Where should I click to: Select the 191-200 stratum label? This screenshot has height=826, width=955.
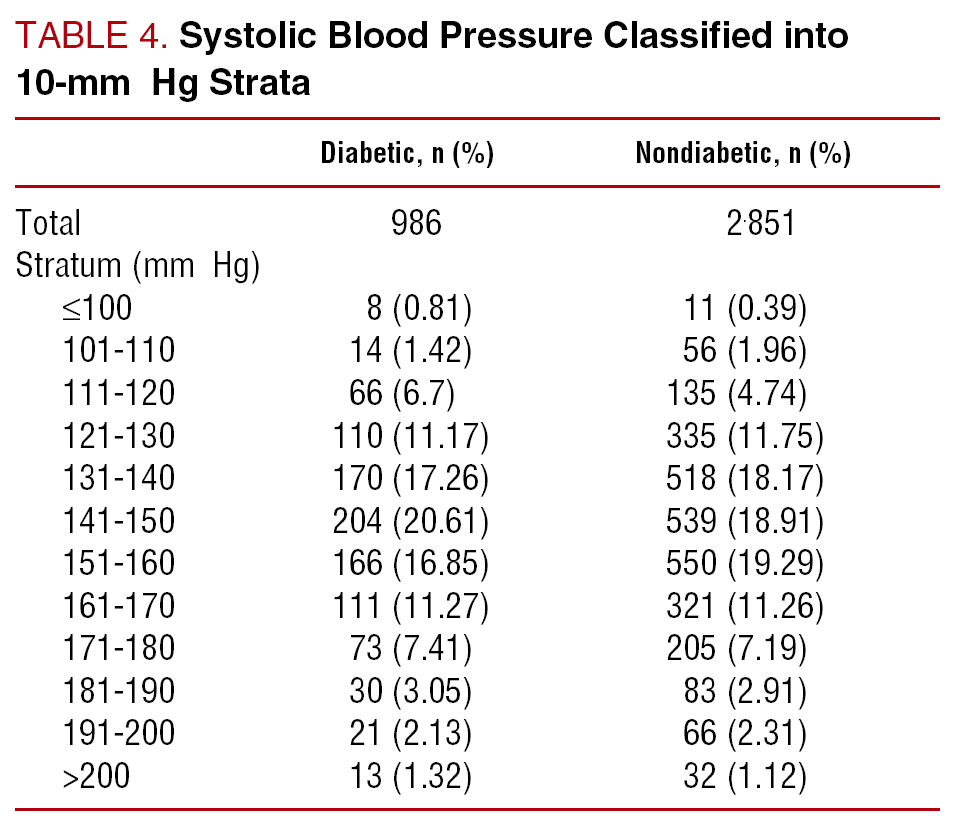click(x=118, y=733)
